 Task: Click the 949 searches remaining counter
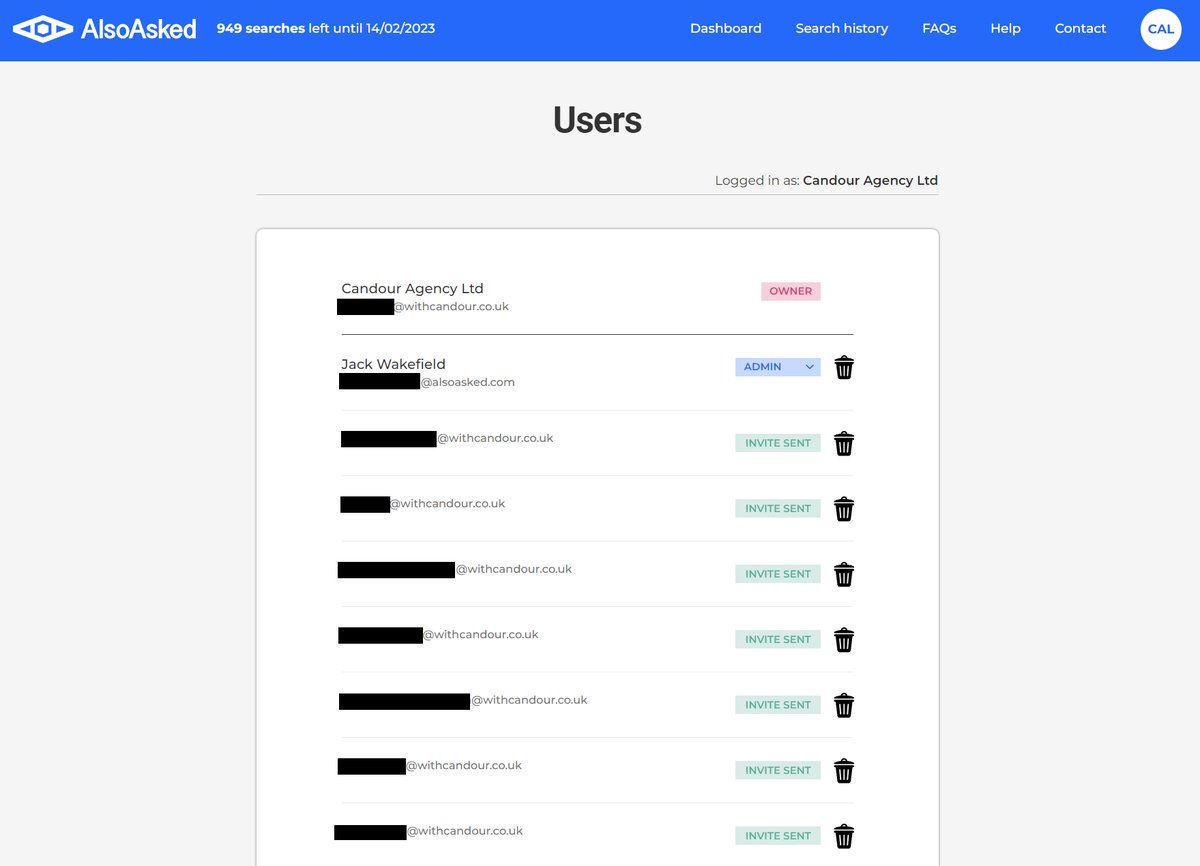[325, 28]
